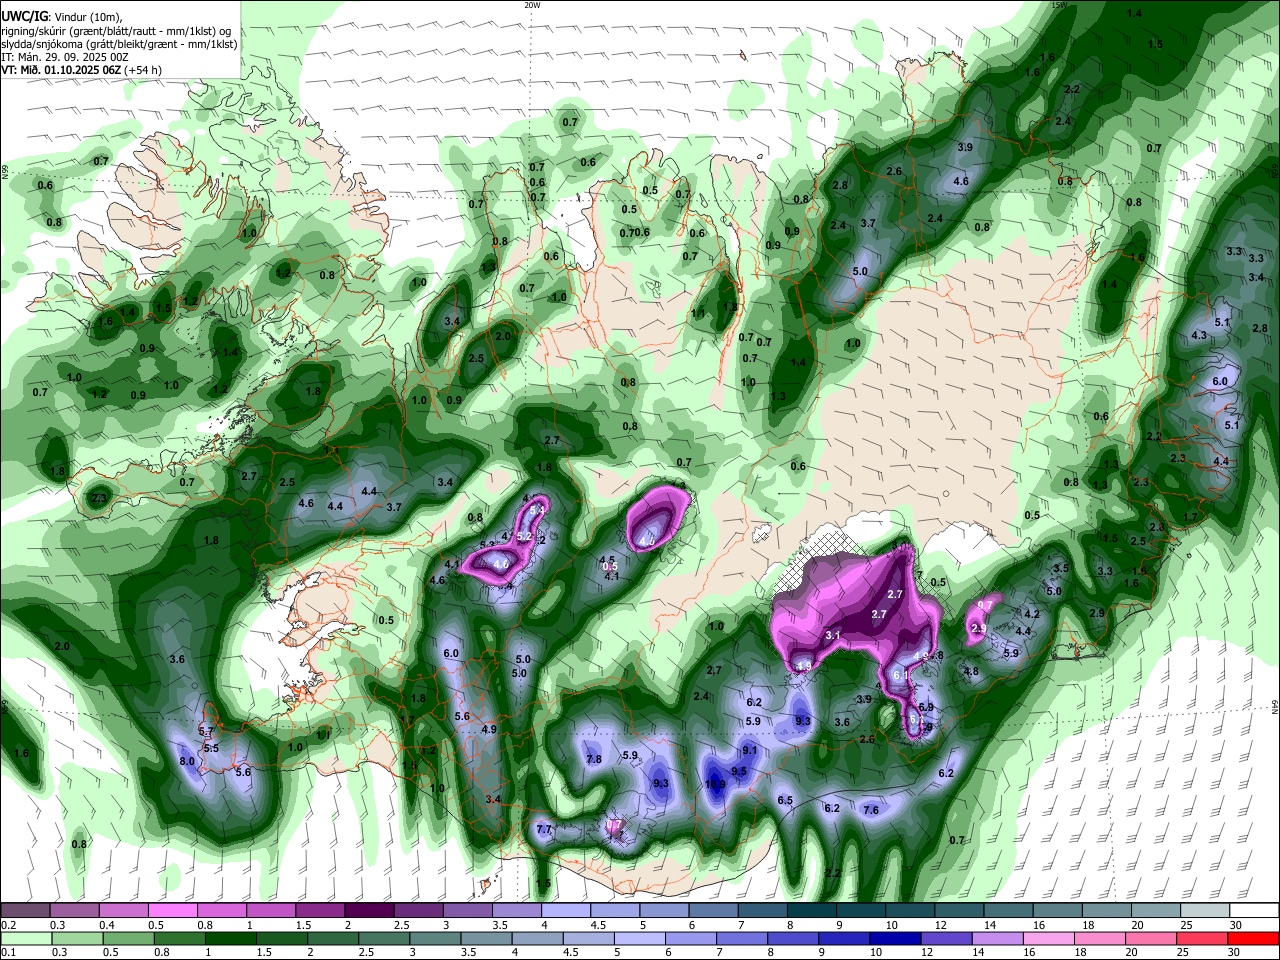Image resolution: width=1280 pixels, height=960 pixels.
Task: Click the 20W longitude label
Action: 532,5
